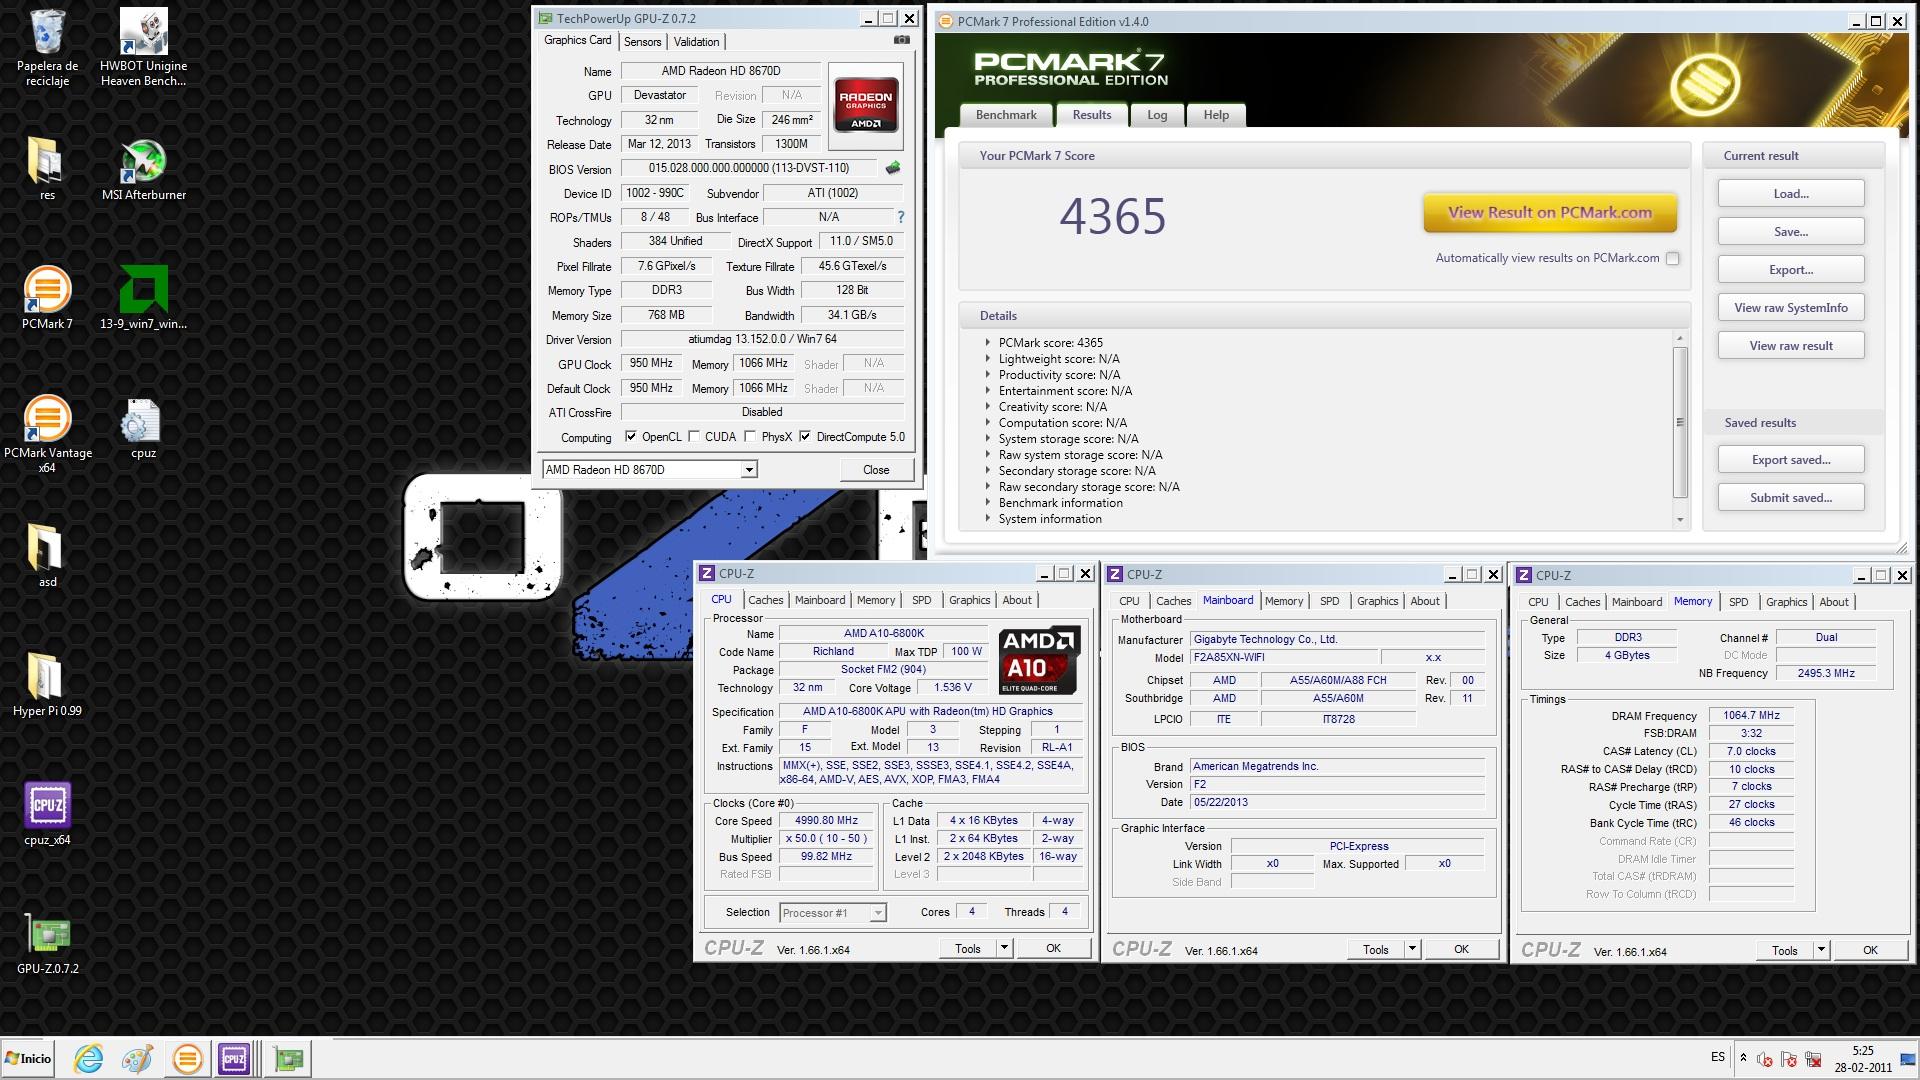Open PCMark 7 desktop shortcut
1920x1080 pixels.
tap(47, 297)
